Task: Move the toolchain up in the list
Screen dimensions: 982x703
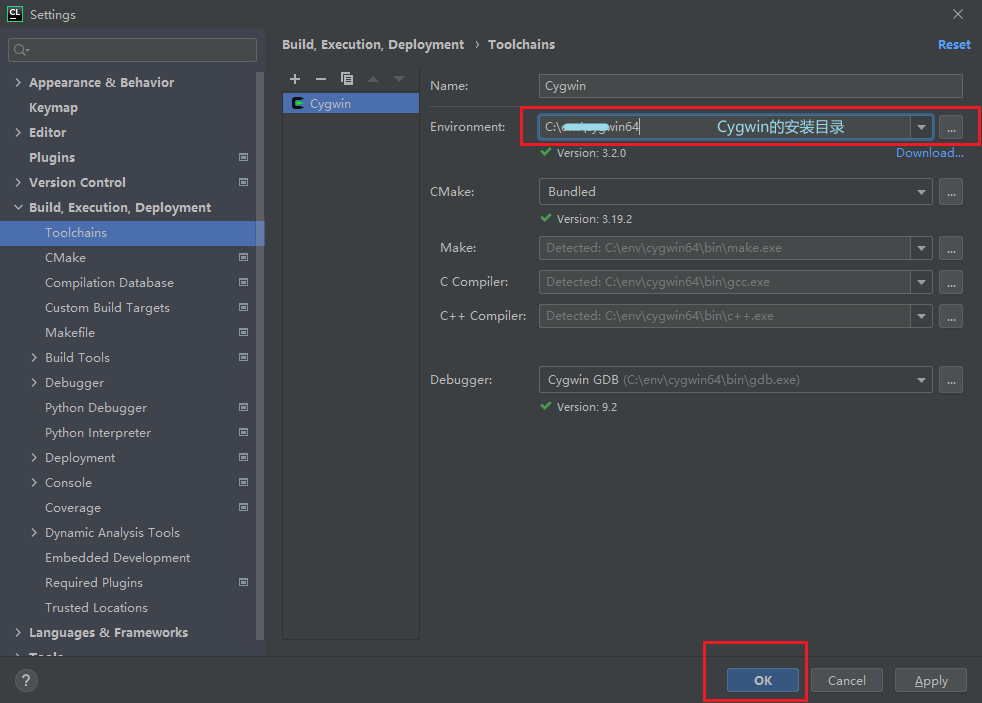Action: [373, 79]
